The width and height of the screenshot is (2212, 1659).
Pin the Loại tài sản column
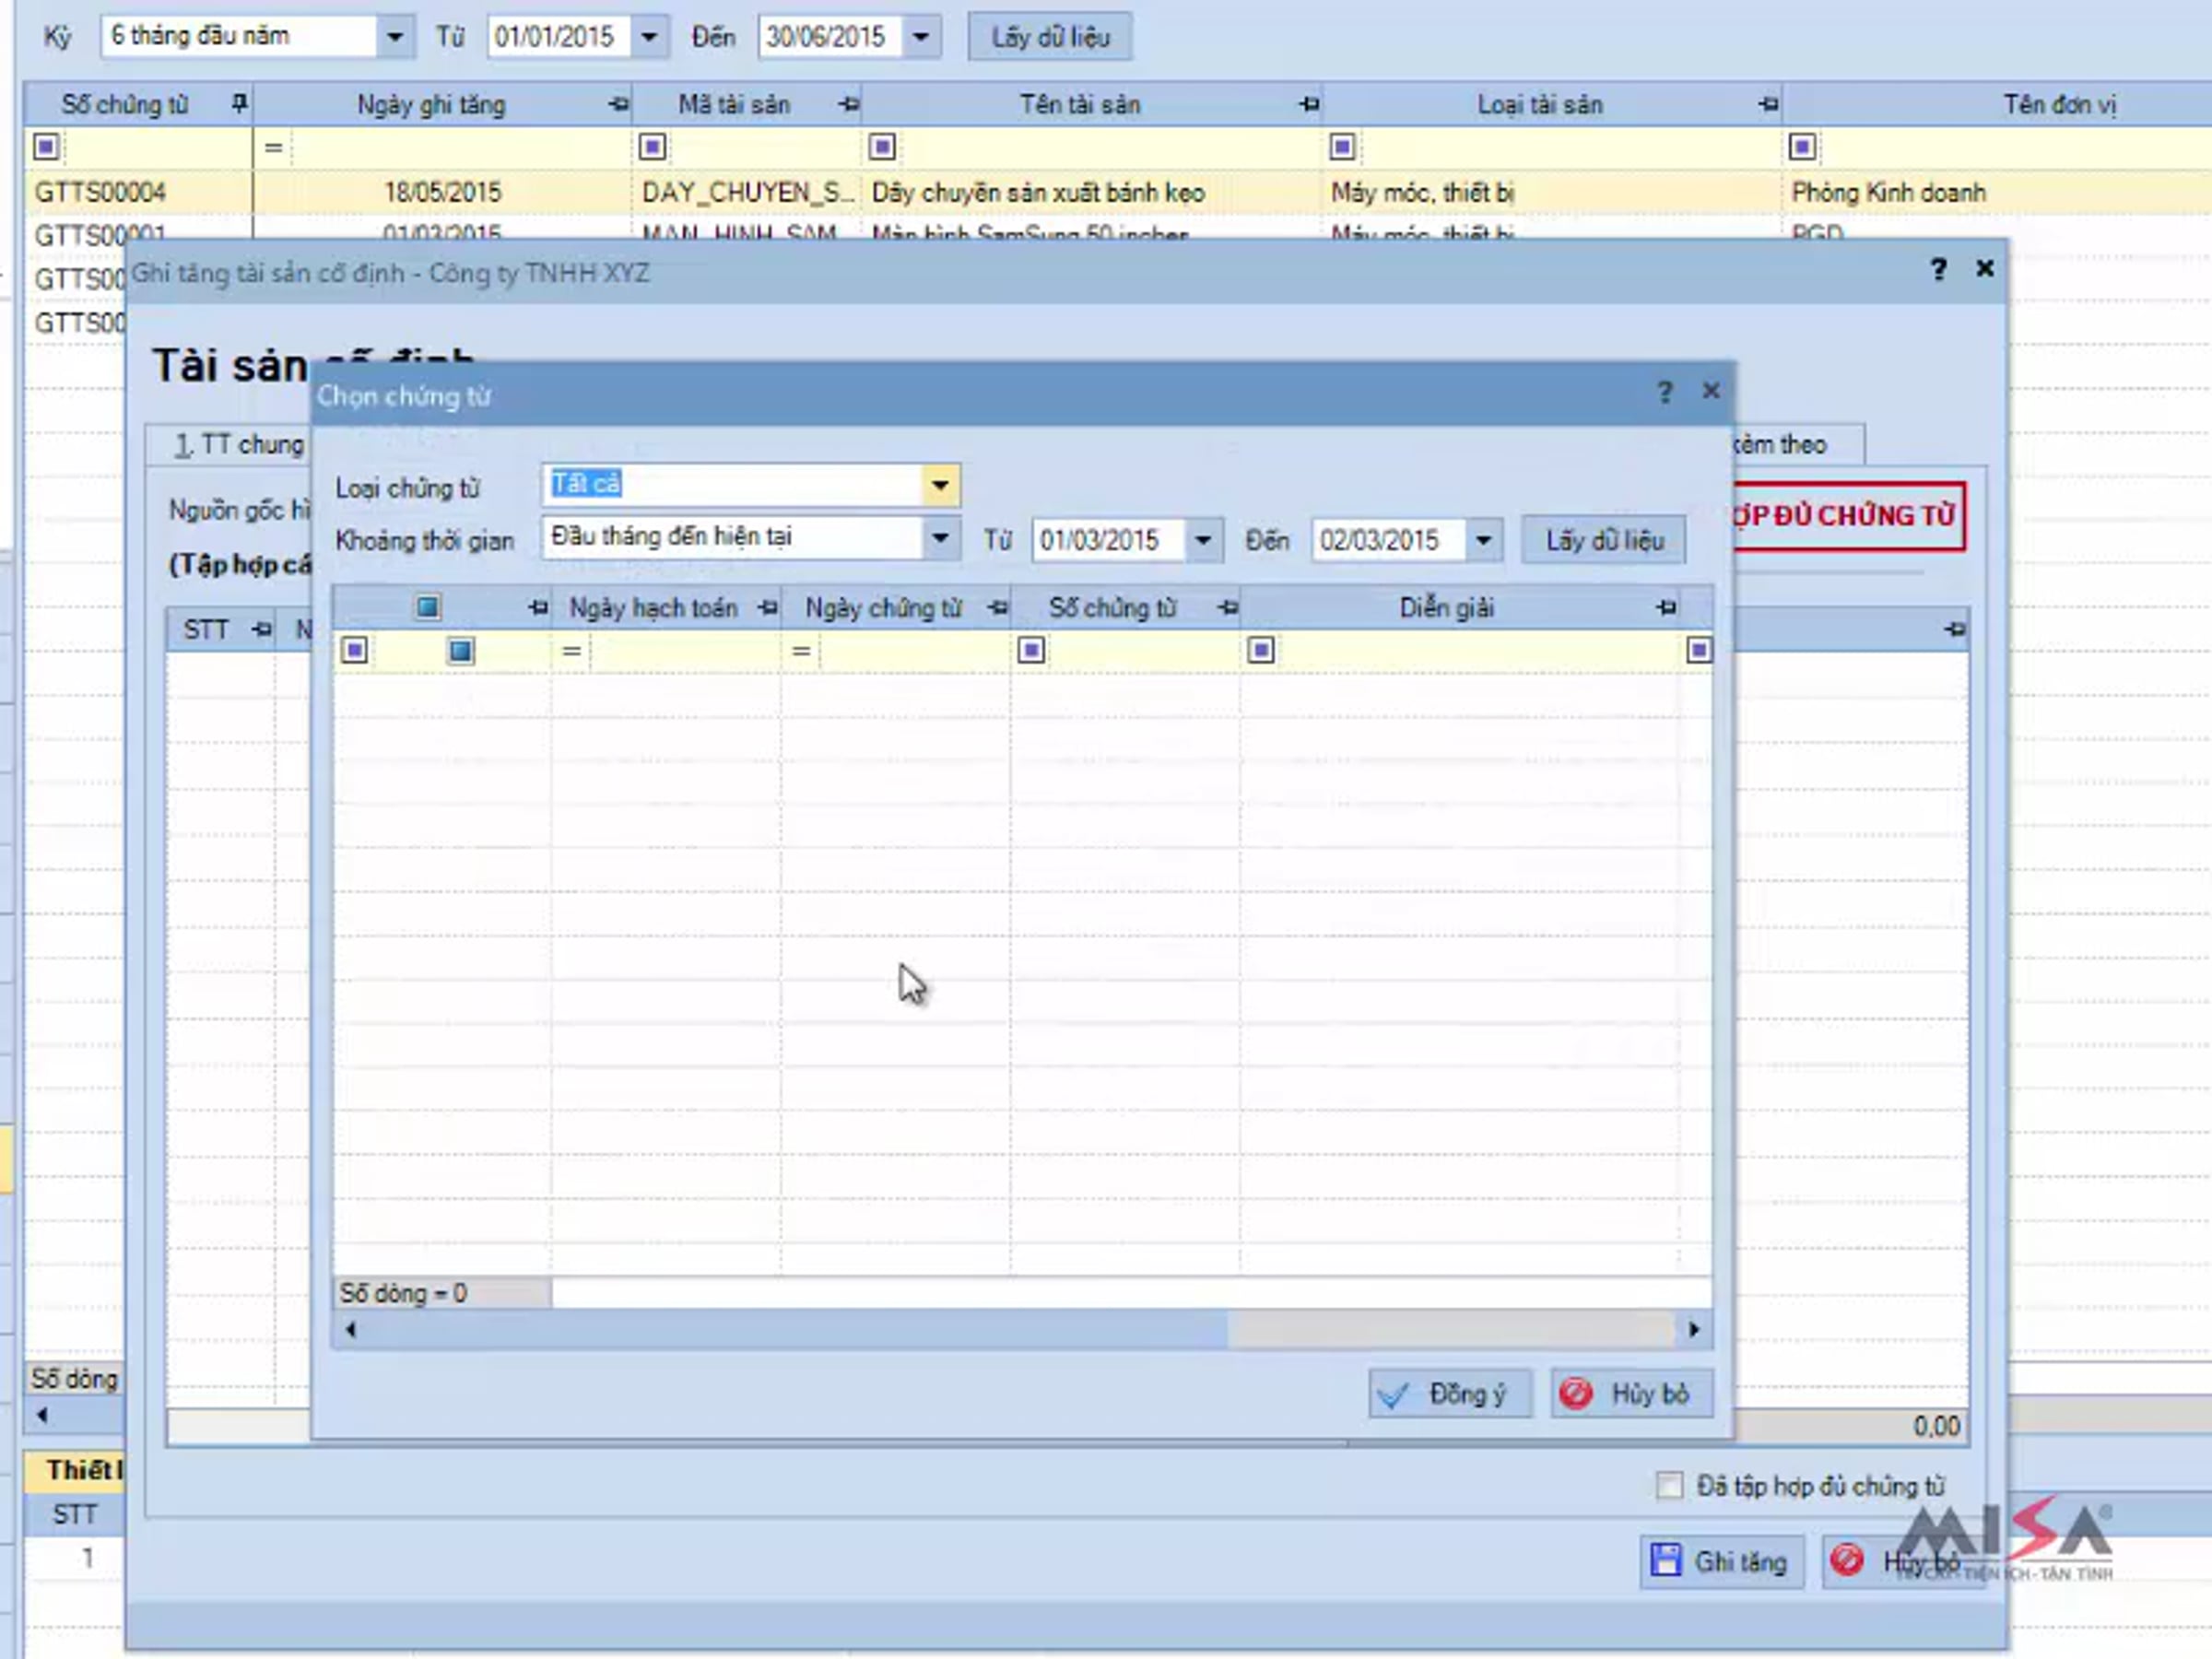[x=1769, y=104]
